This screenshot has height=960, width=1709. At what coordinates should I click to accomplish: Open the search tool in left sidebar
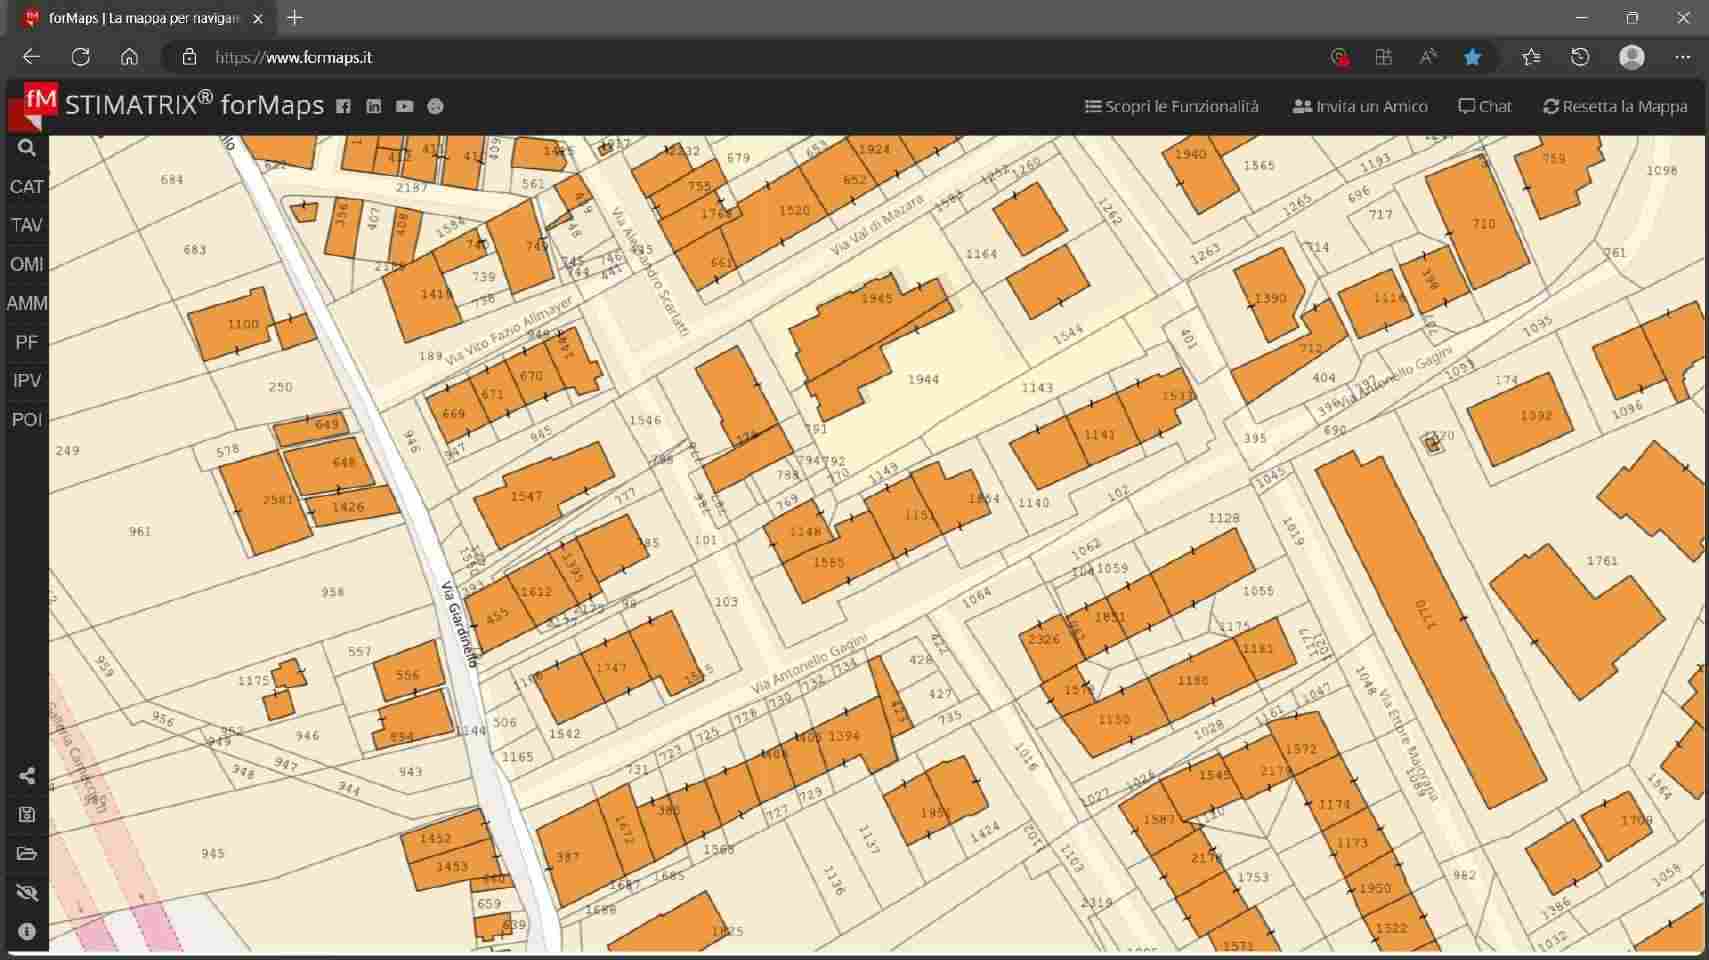[x=27, y=148]
